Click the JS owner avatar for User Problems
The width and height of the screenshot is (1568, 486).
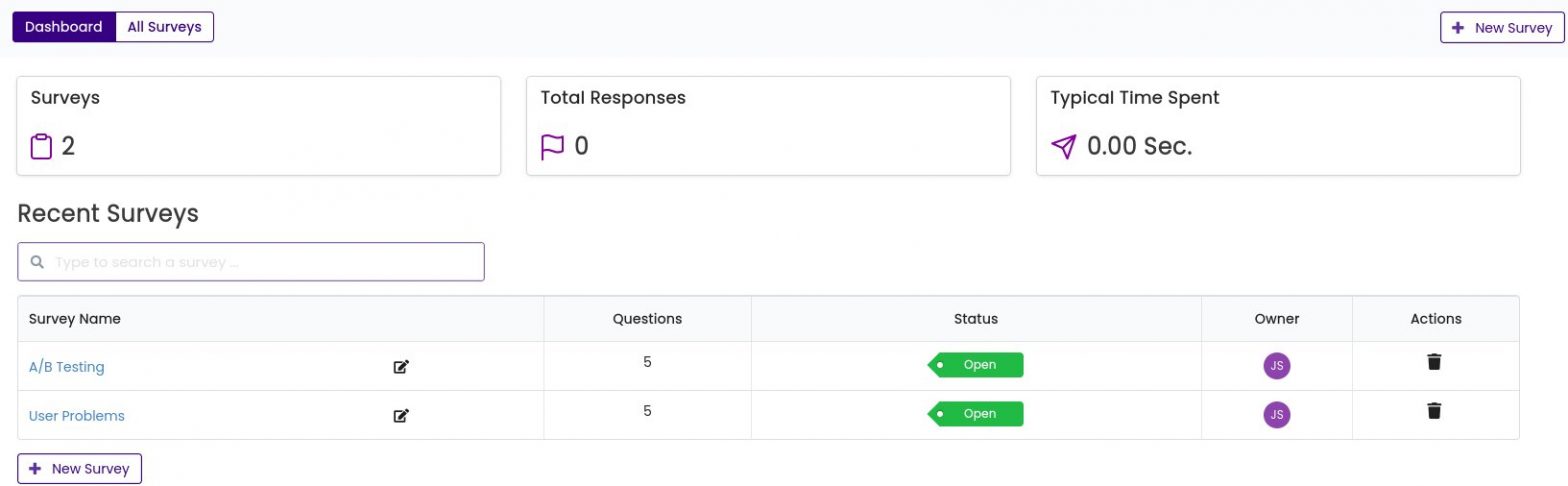pyautogui.click(x=1276, y=415)
